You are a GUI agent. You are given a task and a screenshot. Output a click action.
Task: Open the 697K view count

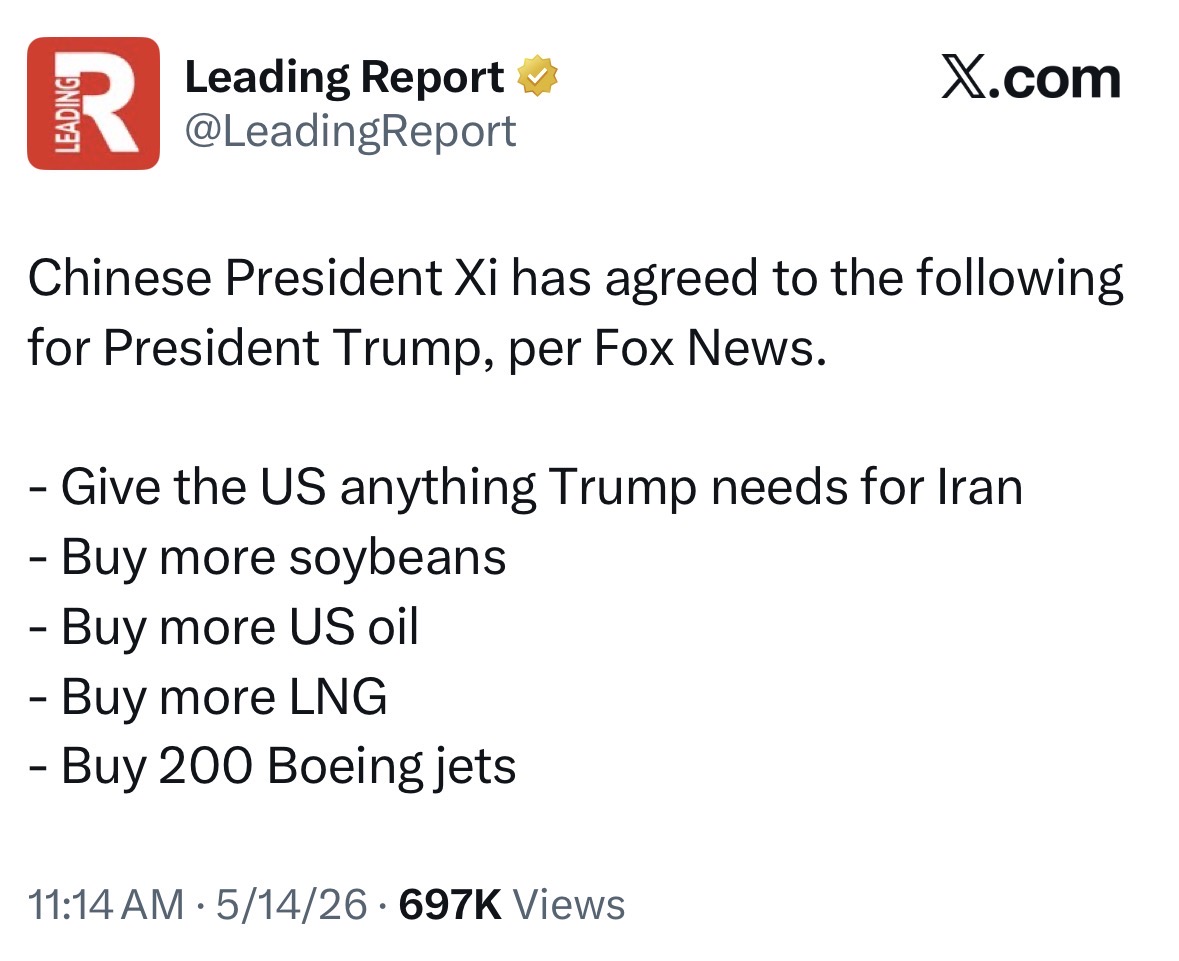450,904
